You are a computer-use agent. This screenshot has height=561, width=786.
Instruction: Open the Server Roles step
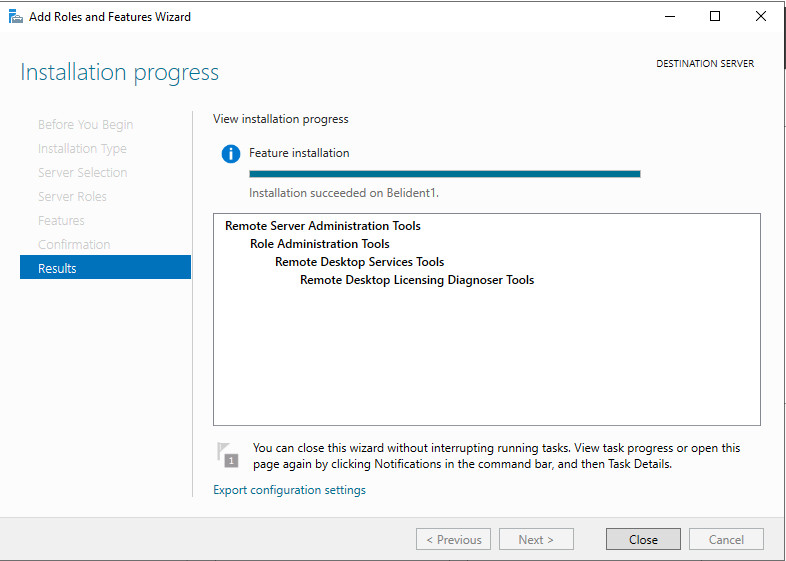(x=72, y=197)
